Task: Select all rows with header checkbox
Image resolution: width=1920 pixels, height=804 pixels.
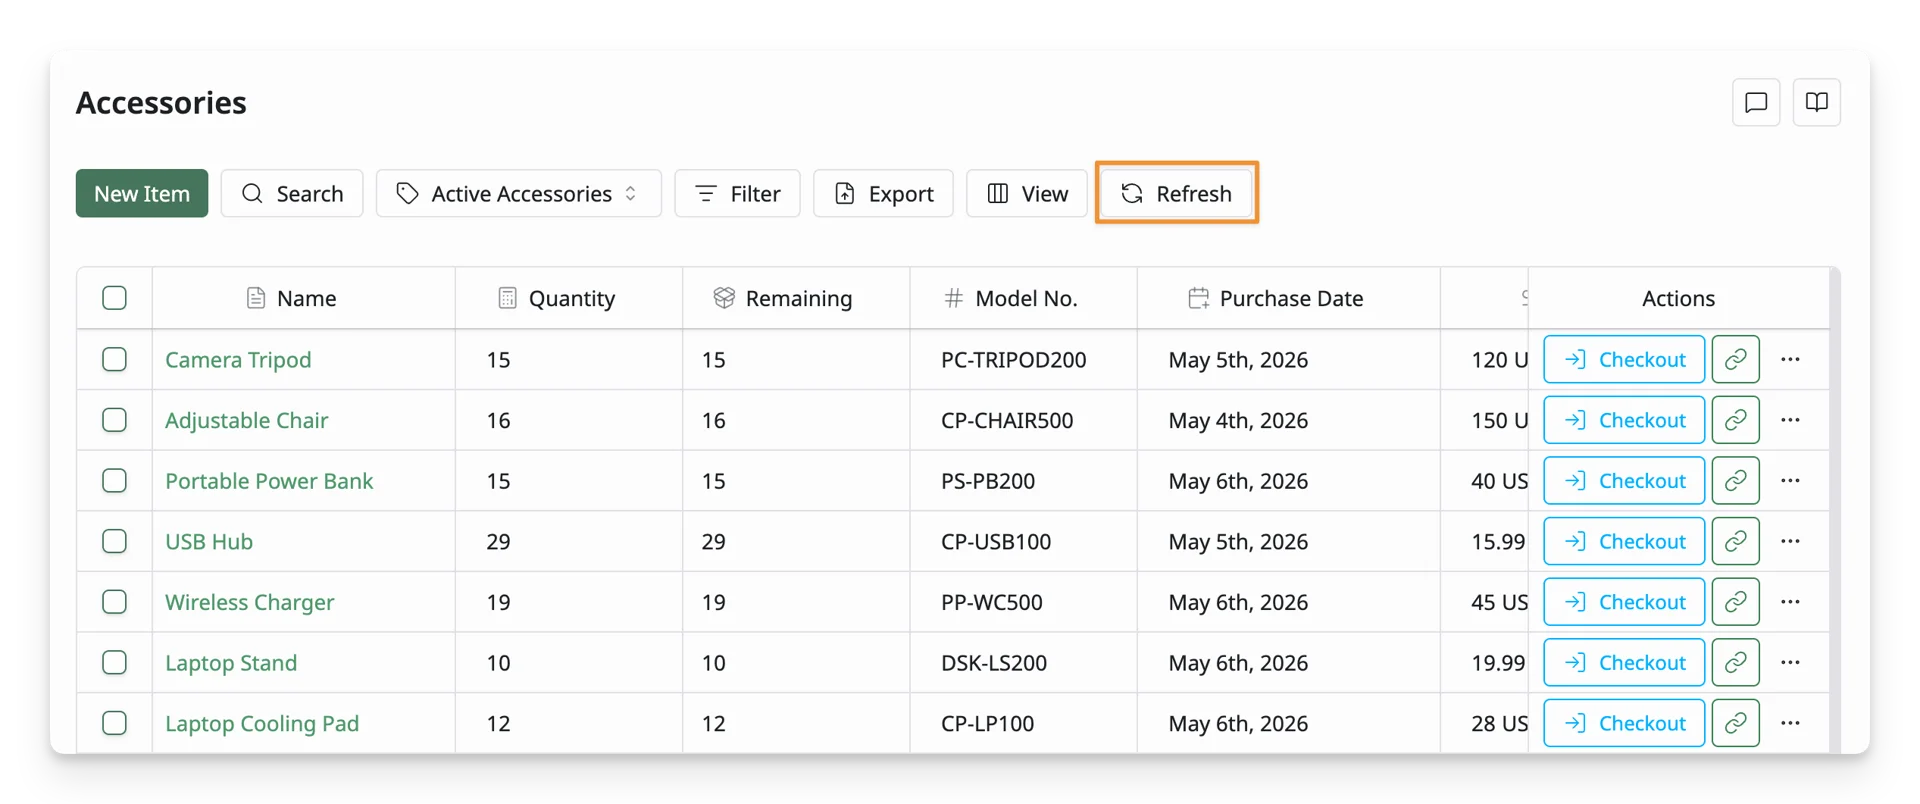Action: tap(114, 298)
